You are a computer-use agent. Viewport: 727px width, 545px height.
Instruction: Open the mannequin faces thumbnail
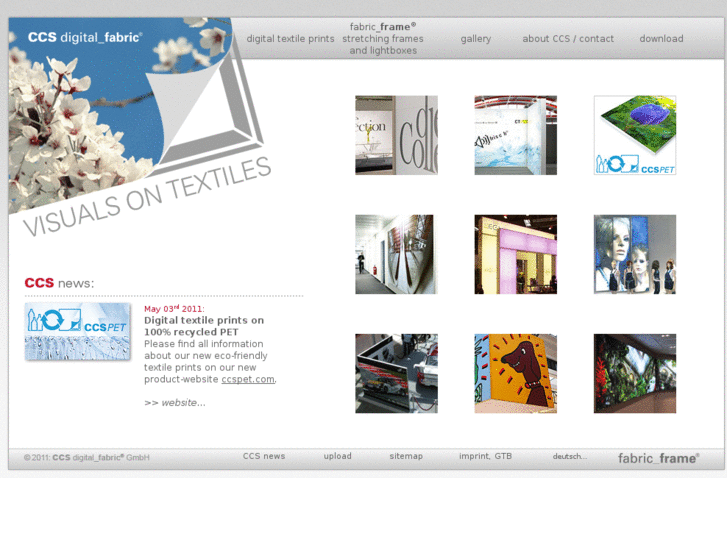(634, 254)
